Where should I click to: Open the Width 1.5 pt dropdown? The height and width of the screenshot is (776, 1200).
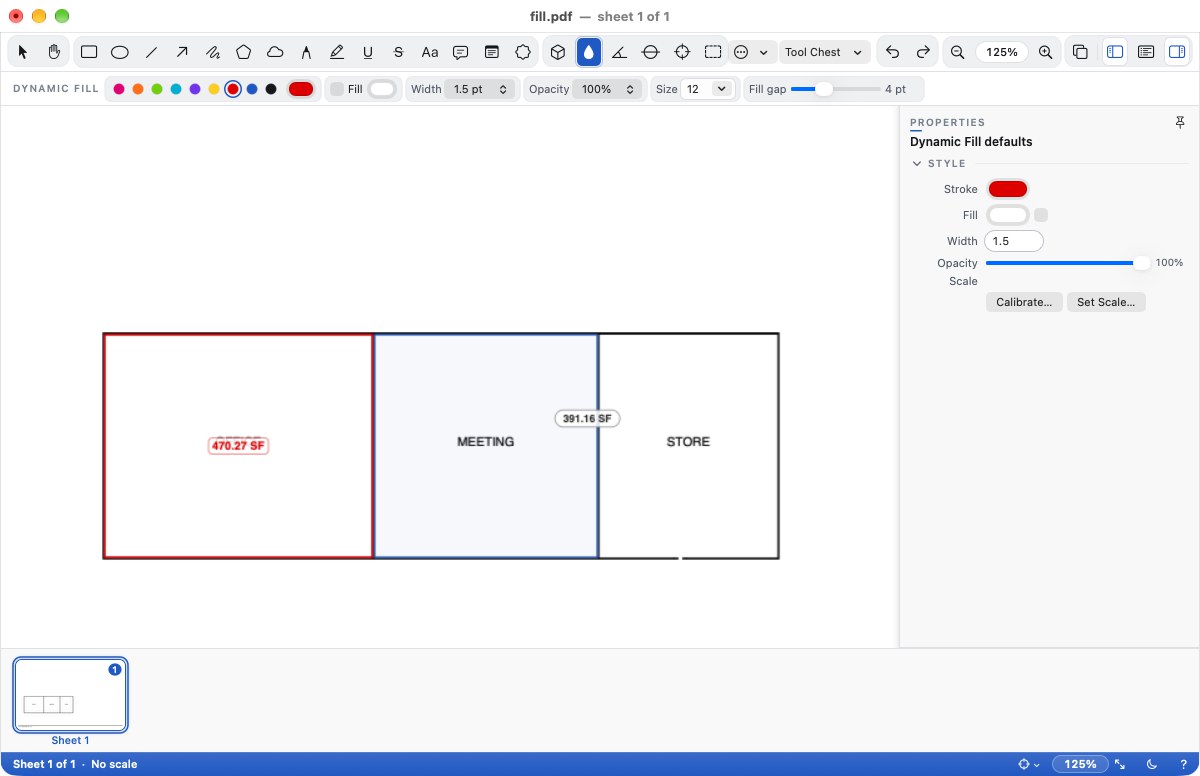coord(480,89)
